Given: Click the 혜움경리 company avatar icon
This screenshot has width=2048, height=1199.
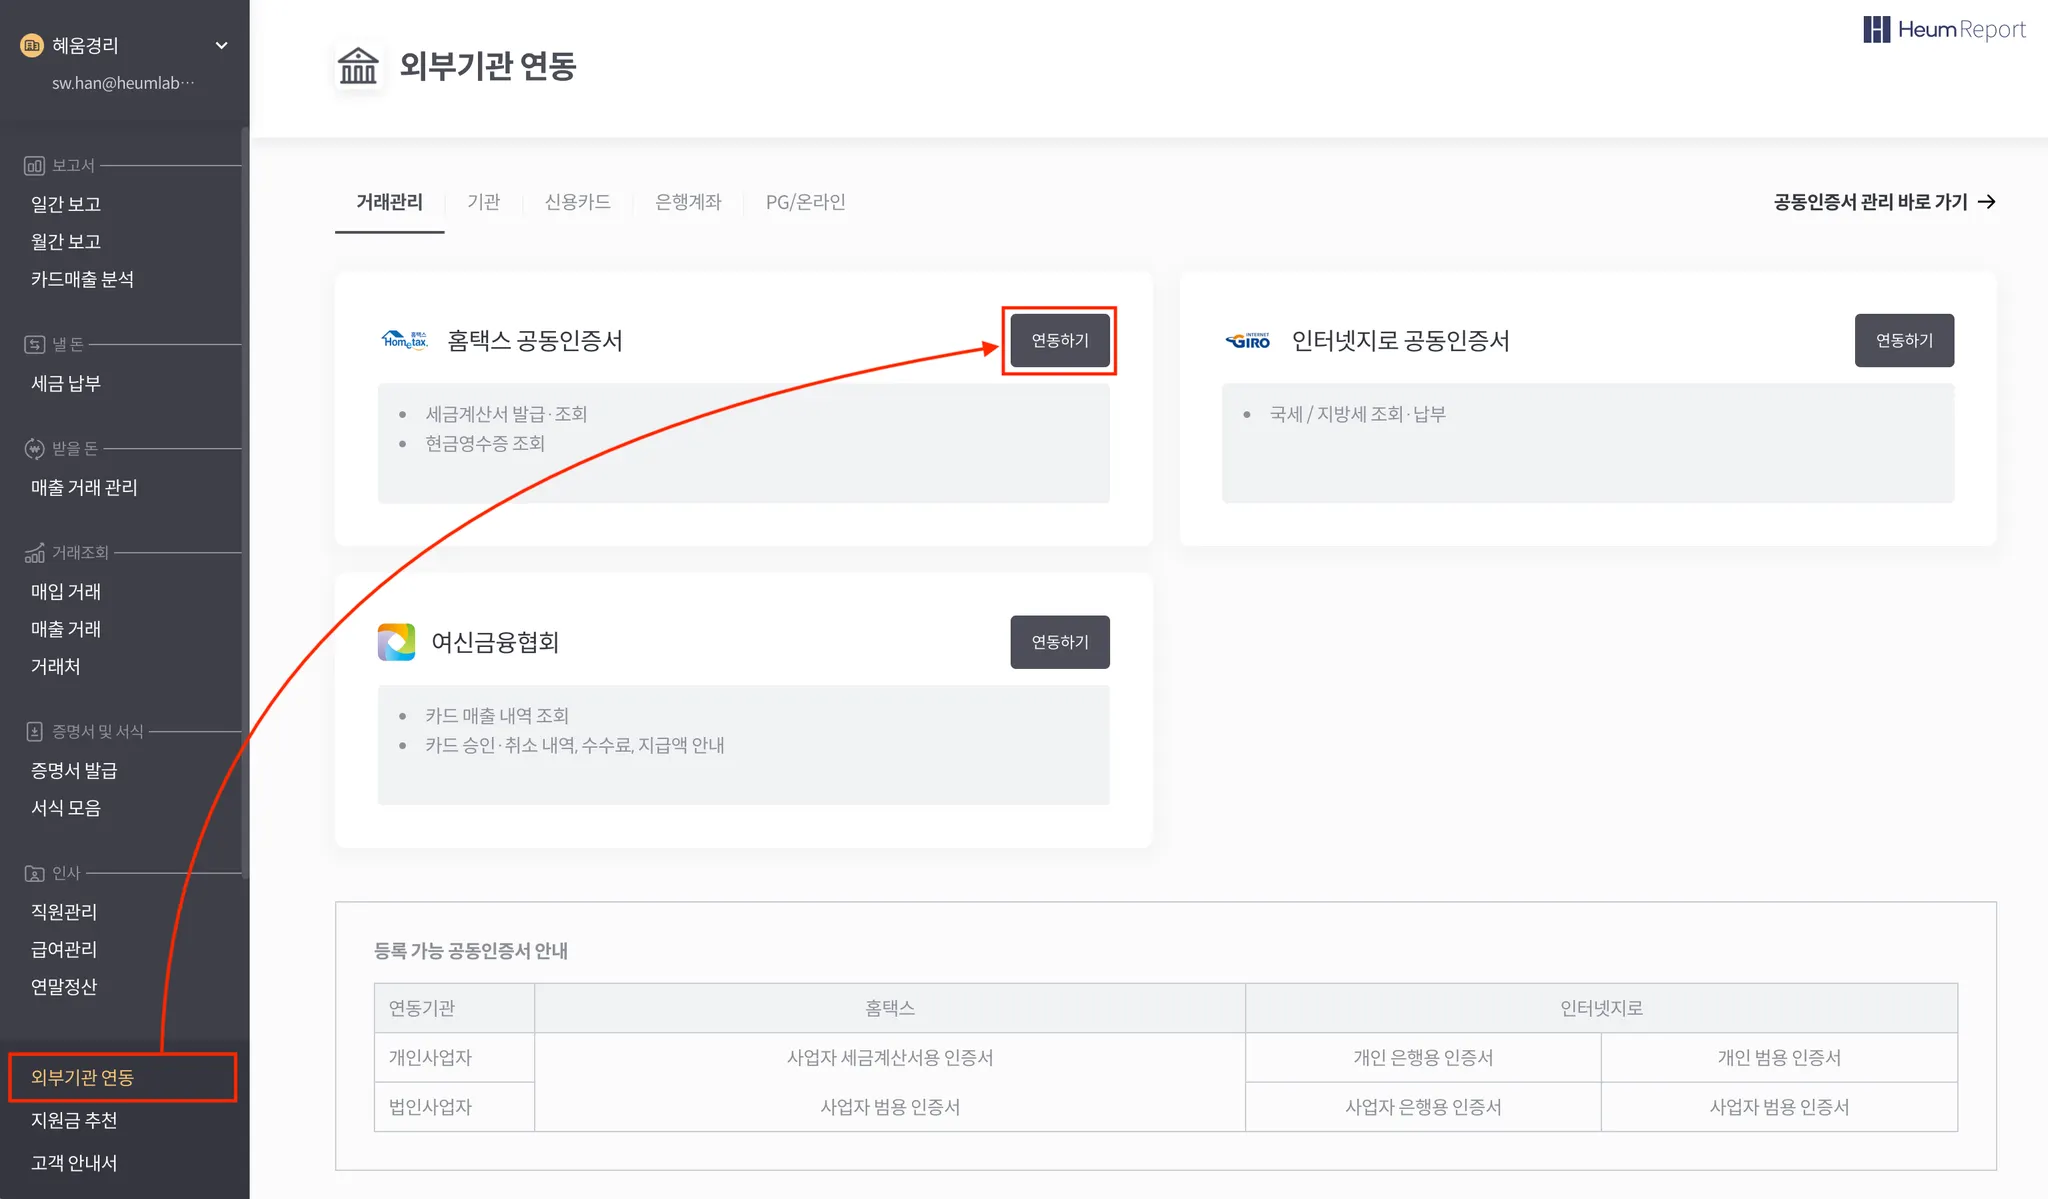Looking at the screenshot, I should 32,45.
